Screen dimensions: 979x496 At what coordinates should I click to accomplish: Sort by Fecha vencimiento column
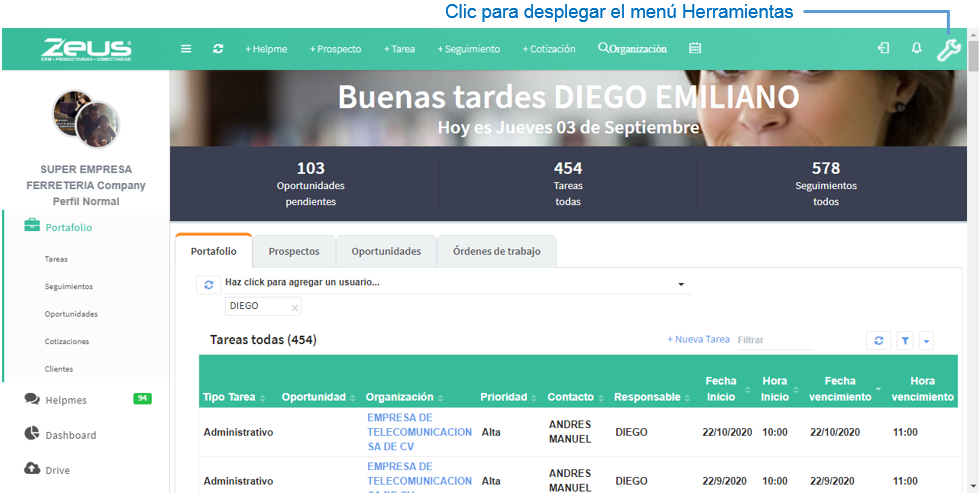point(839,389)
